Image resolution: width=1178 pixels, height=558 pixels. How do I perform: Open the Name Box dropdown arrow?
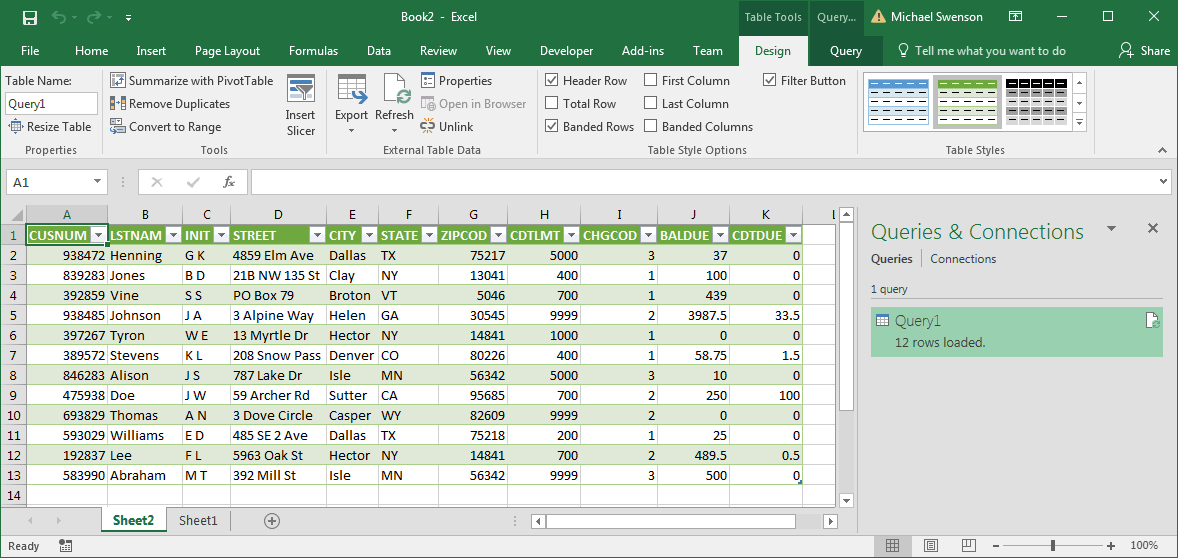pyautogui.click(x=98, y=182)
